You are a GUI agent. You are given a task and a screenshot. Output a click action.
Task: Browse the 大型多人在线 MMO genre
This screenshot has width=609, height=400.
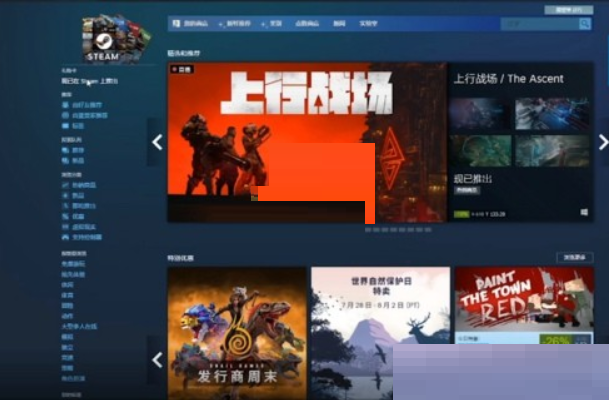click(79, 327)
